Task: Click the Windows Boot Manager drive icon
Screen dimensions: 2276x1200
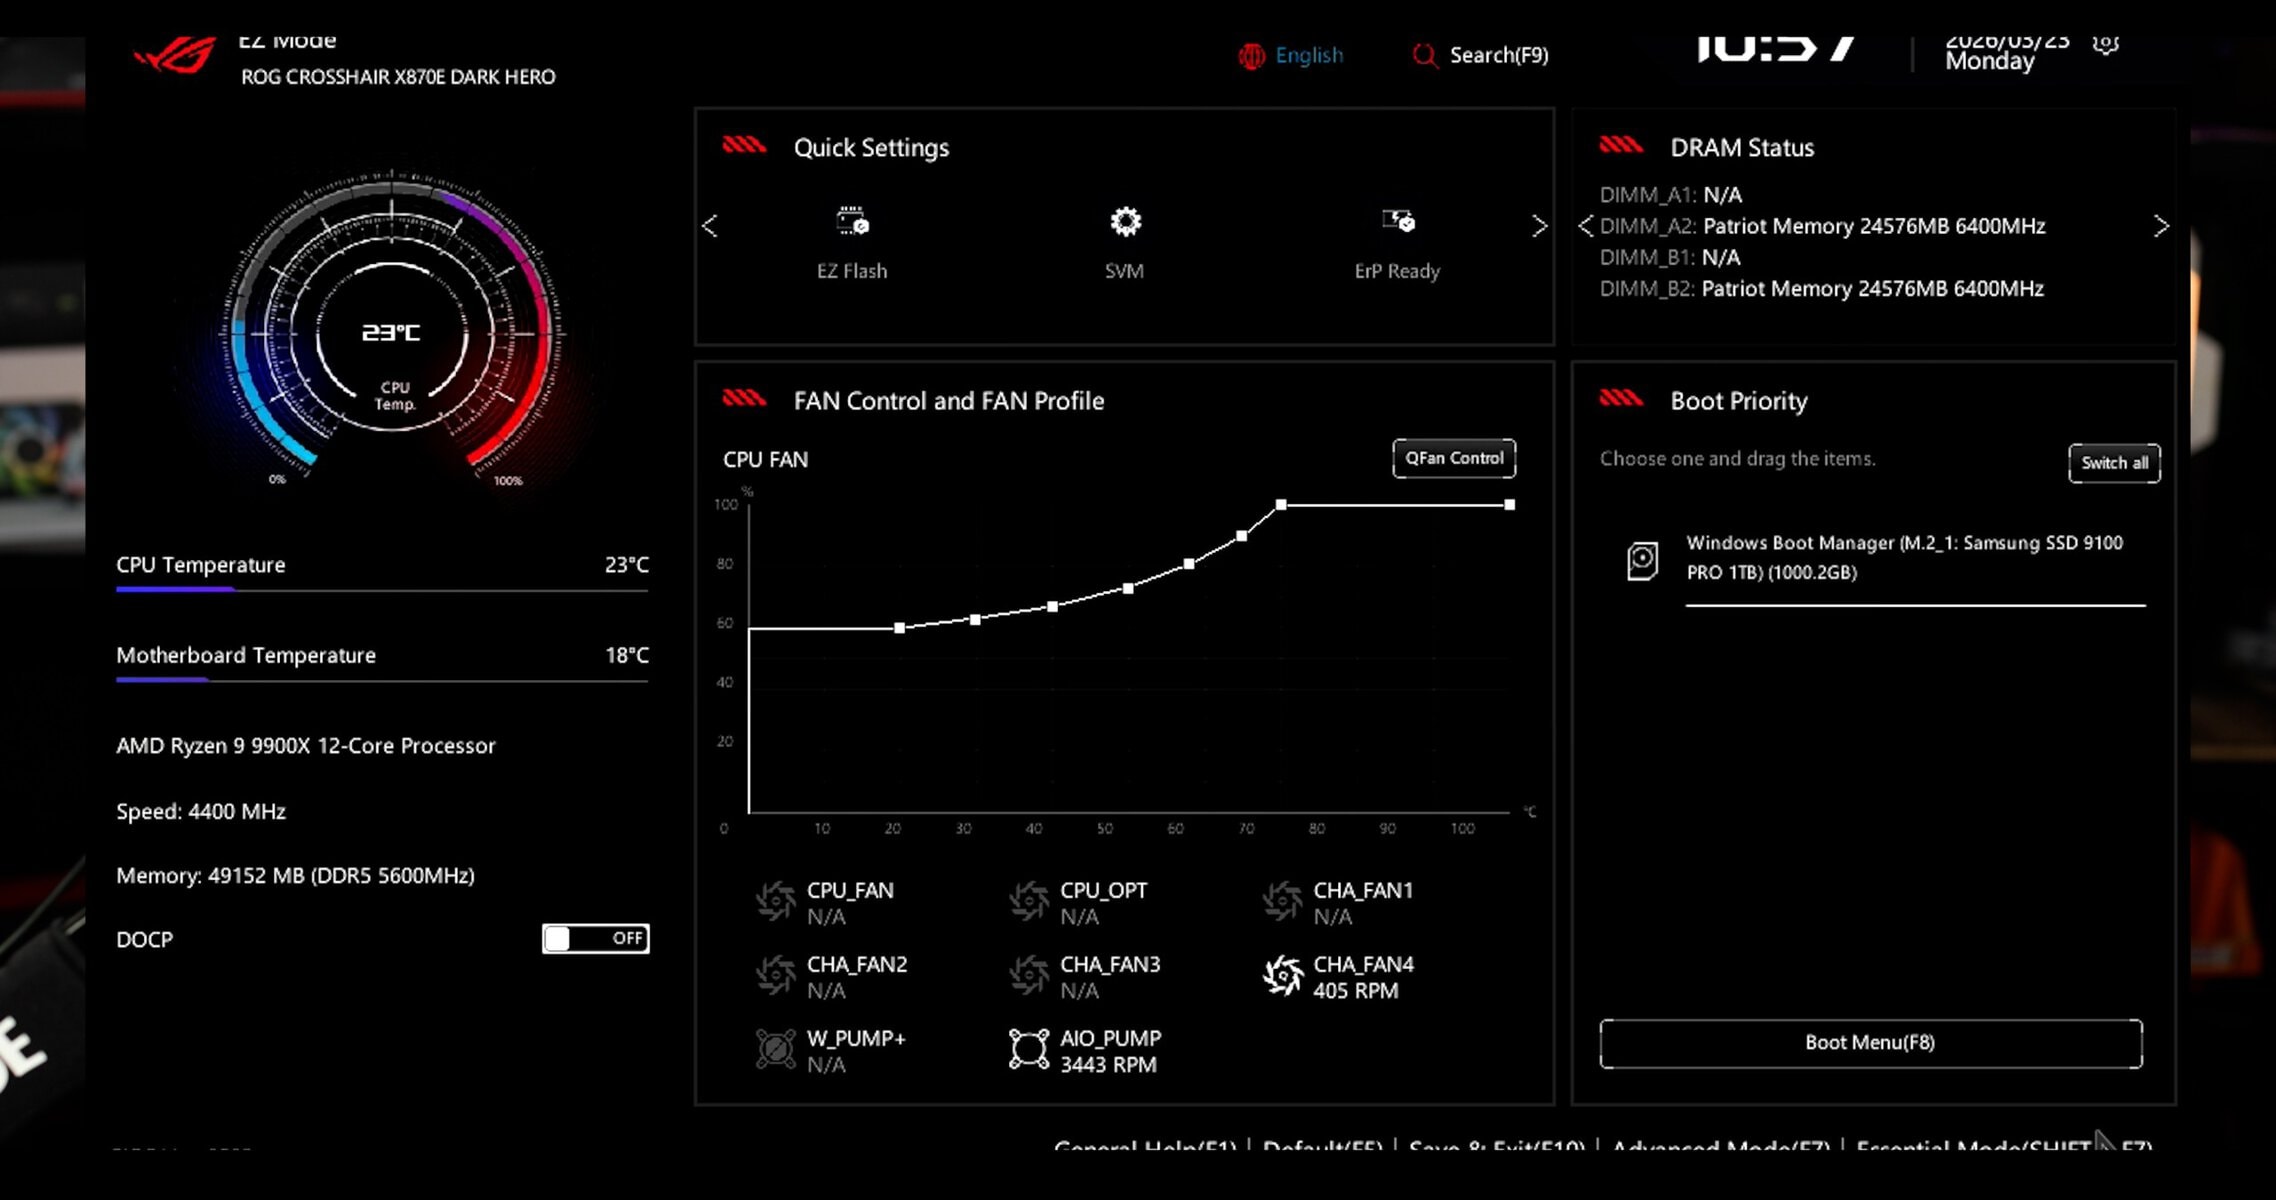Action: click(x=1642, y=560)
